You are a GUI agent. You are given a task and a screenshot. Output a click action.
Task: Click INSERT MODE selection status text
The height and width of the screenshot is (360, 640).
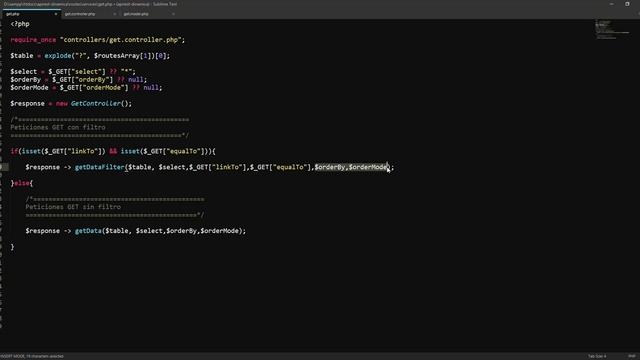(x=32, y=356)
